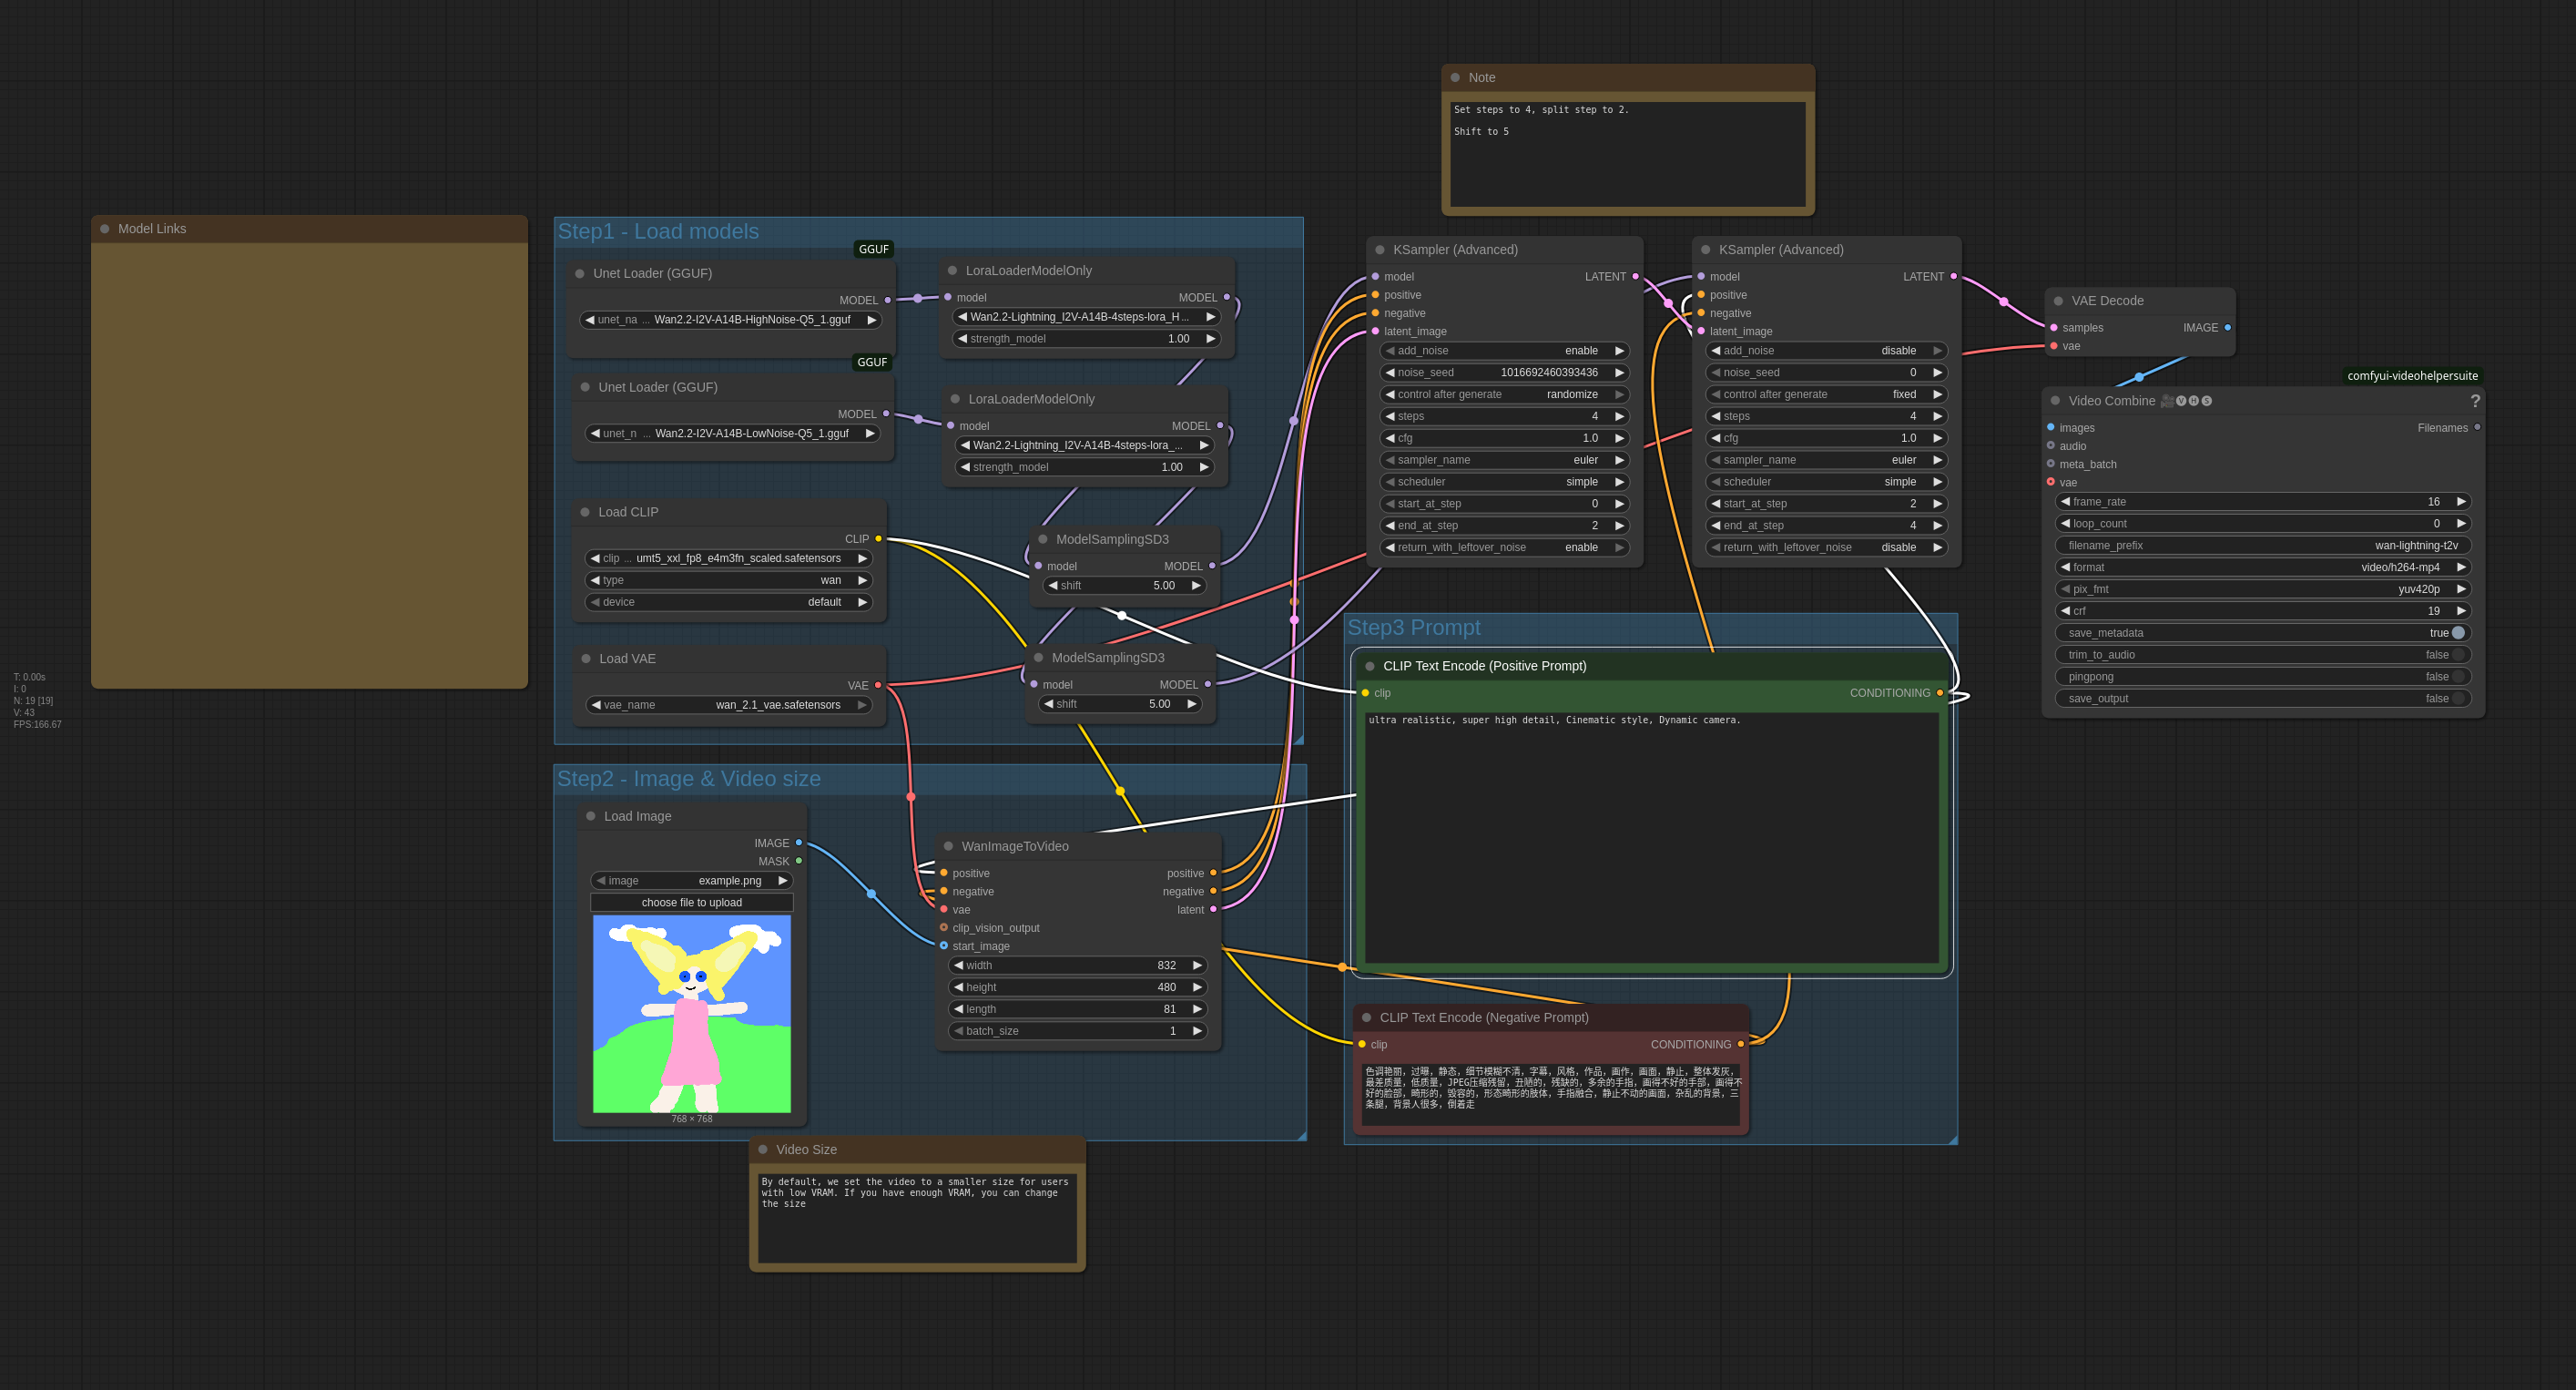Click the choose file to upload button
The height and width of the screenshot is (1390, 2576).
(x=691, y=902)
